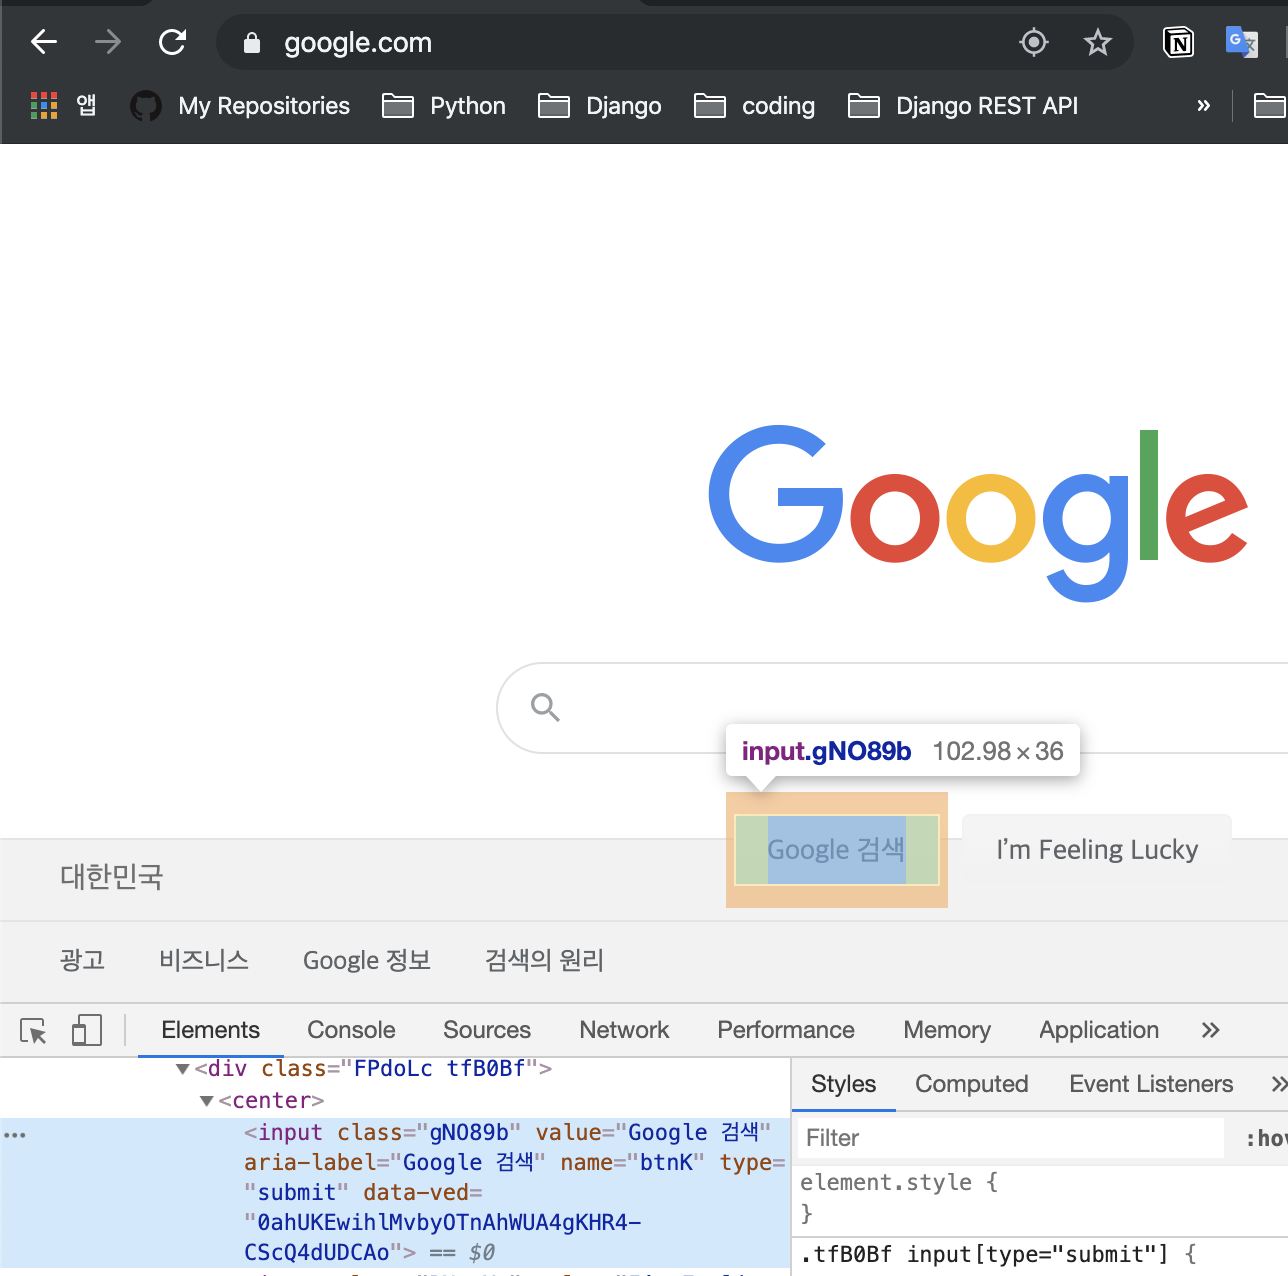
Task: Open the Django REST API bookmarks folder
Action: click(x=963, y=106)
